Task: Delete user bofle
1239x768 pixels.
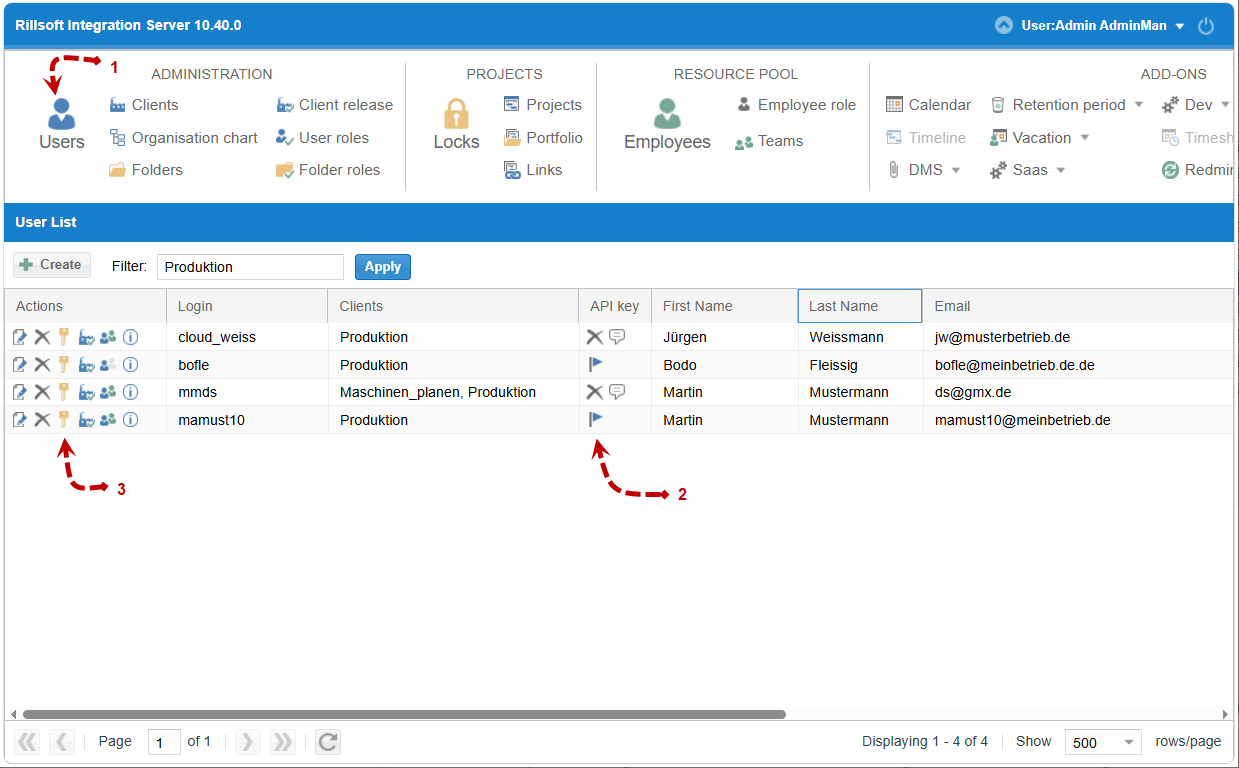Action: (x=42, y=365)
